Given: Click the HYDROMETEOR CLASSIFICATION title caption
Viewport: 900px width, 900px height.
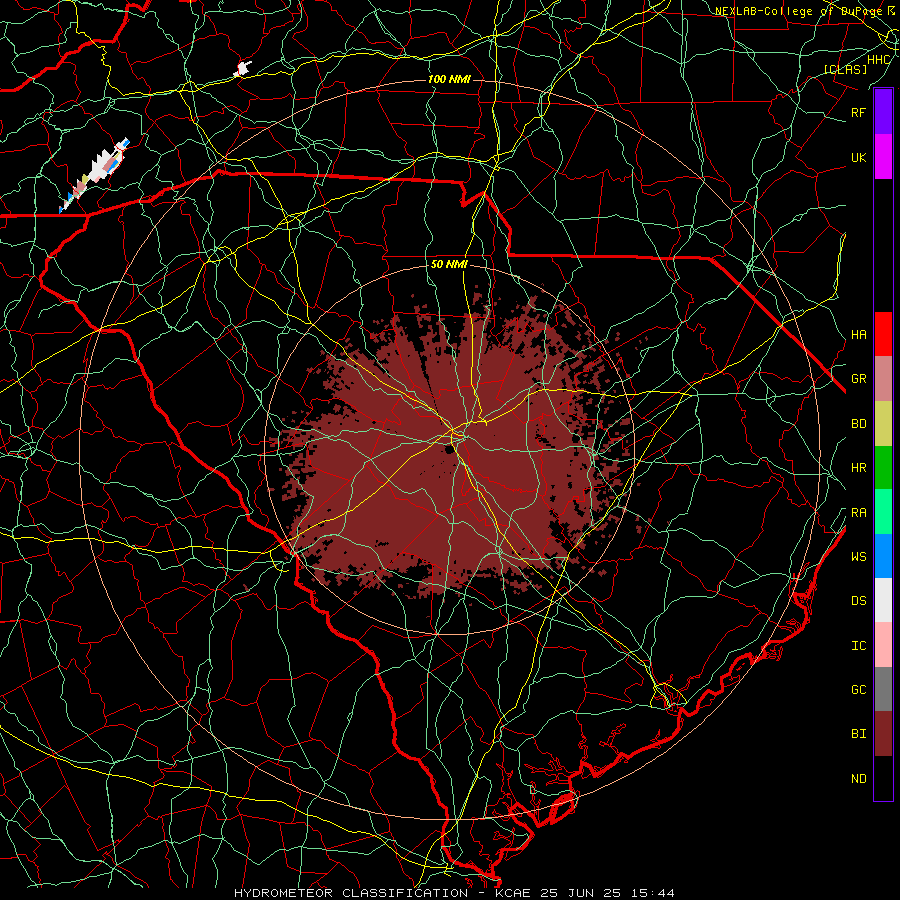Looking at the screenshot, I should pyautogui.click(x=454, y=893).
